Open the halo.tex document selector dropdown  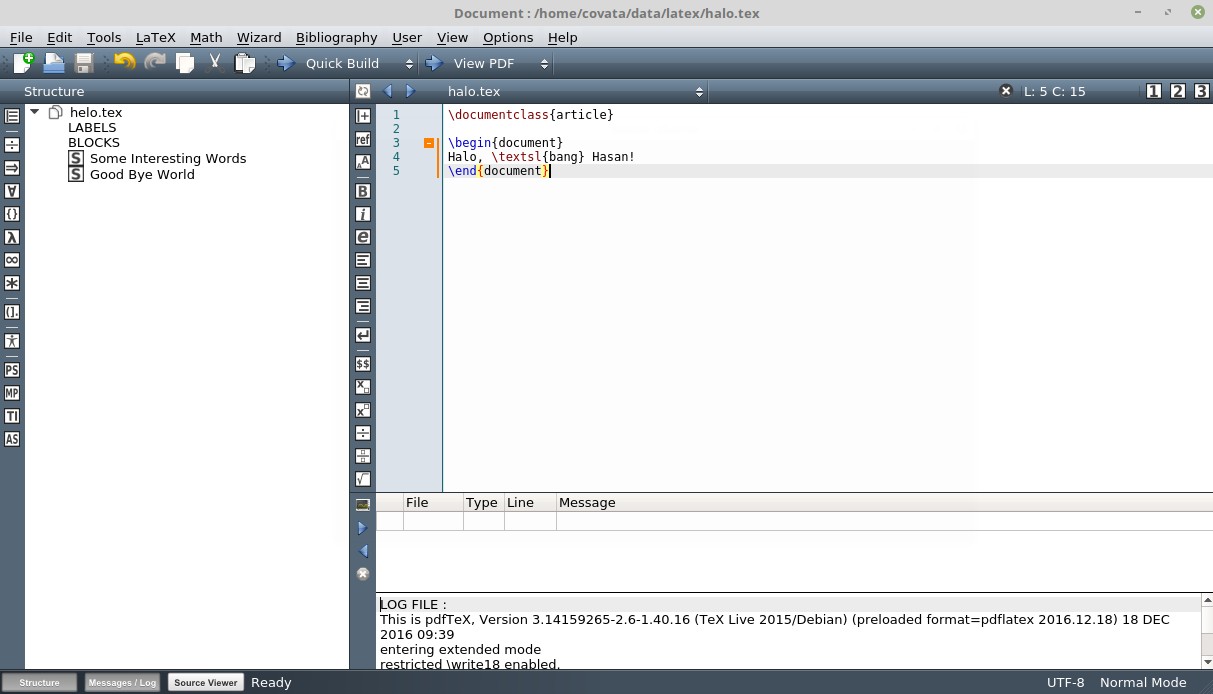pos(699,92)
